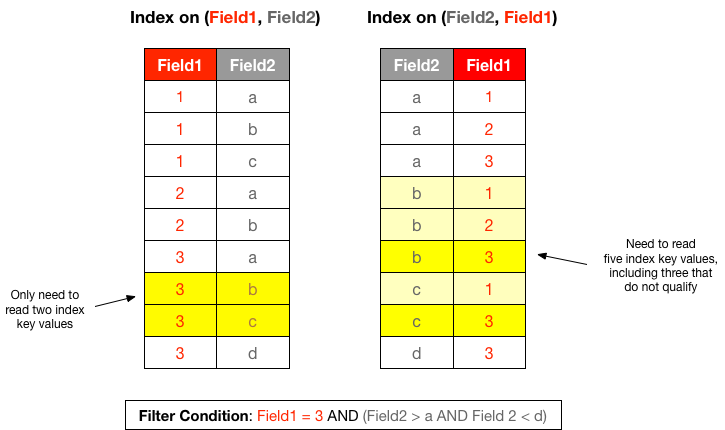Click the Filter Condition box at bottom
The image size is (725, 430).
coord(343,415)
